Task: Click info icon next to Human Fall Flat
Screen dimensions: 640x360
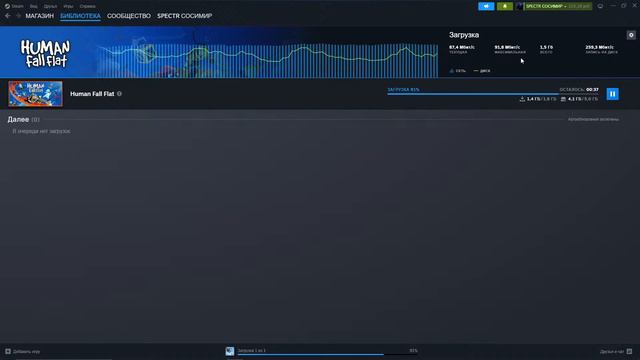Action: coord(120,94)
